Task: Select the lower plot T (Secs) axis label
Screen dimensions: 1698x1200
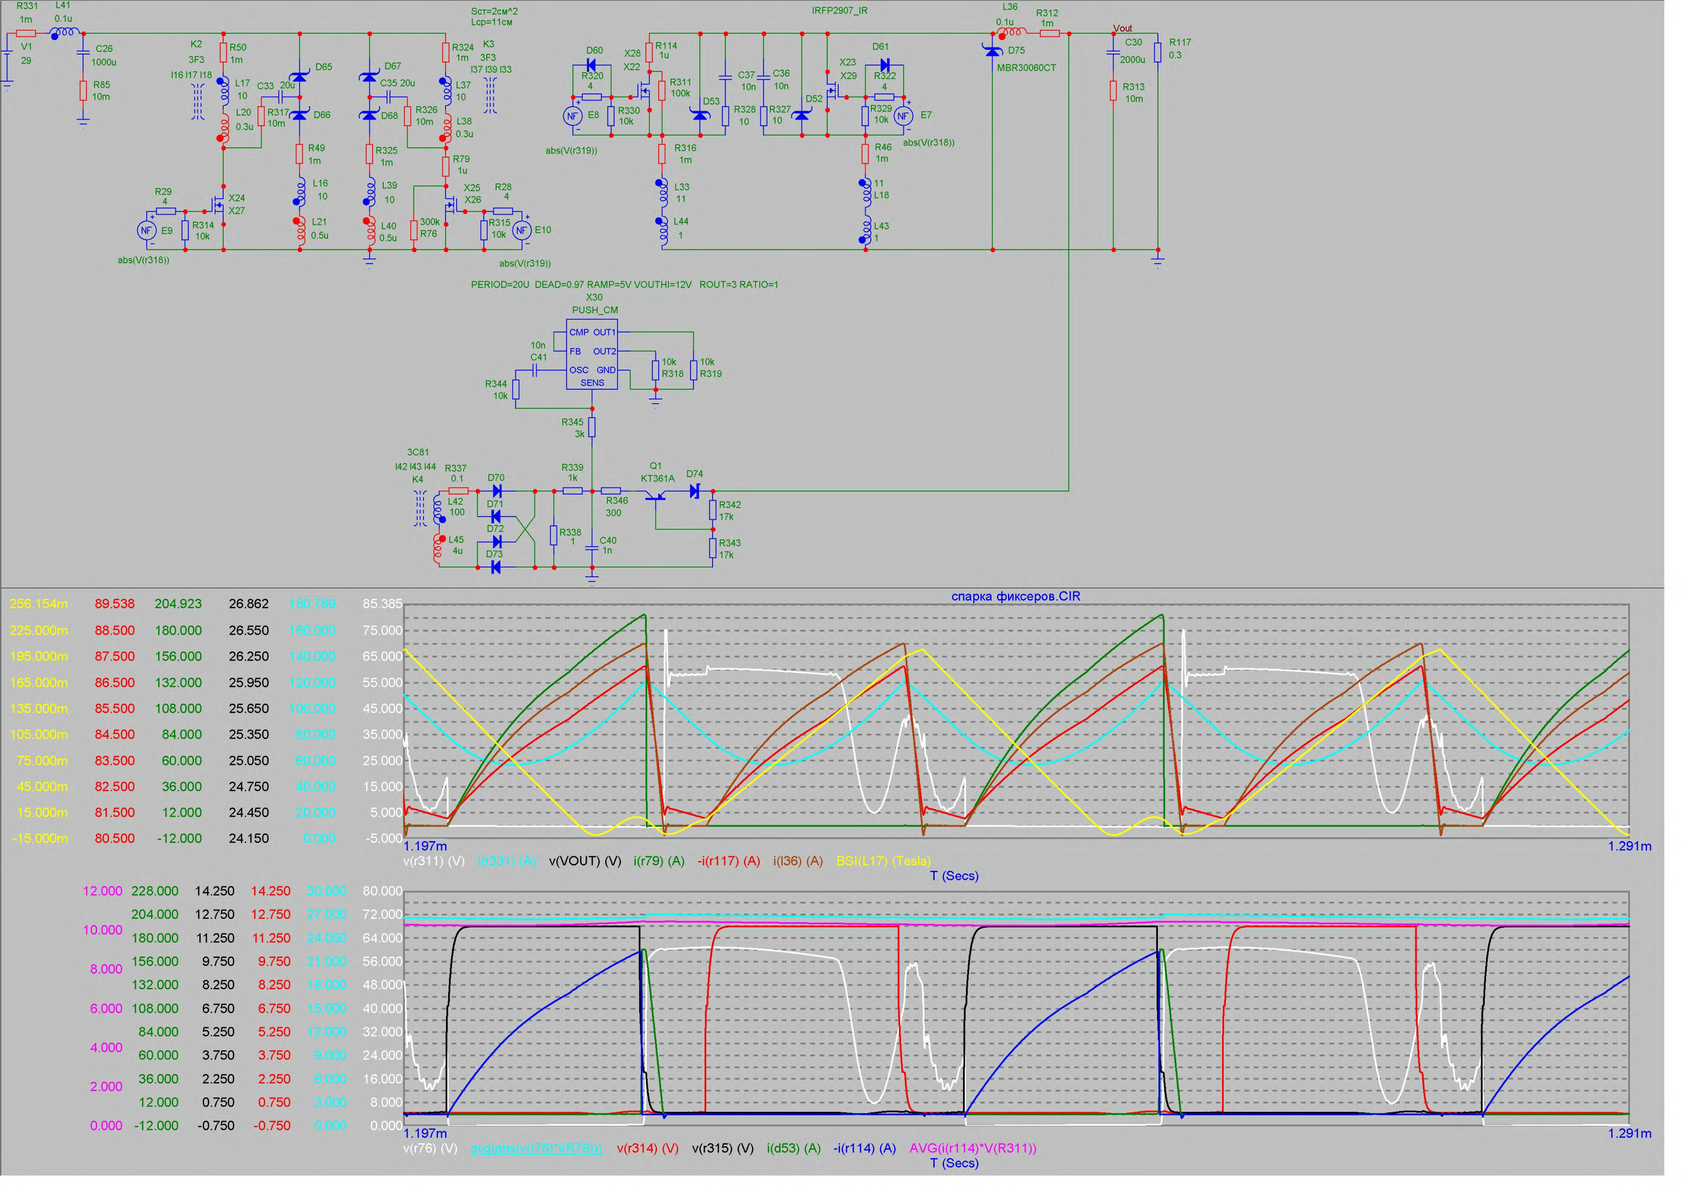Action: [x=954, y=1163]
